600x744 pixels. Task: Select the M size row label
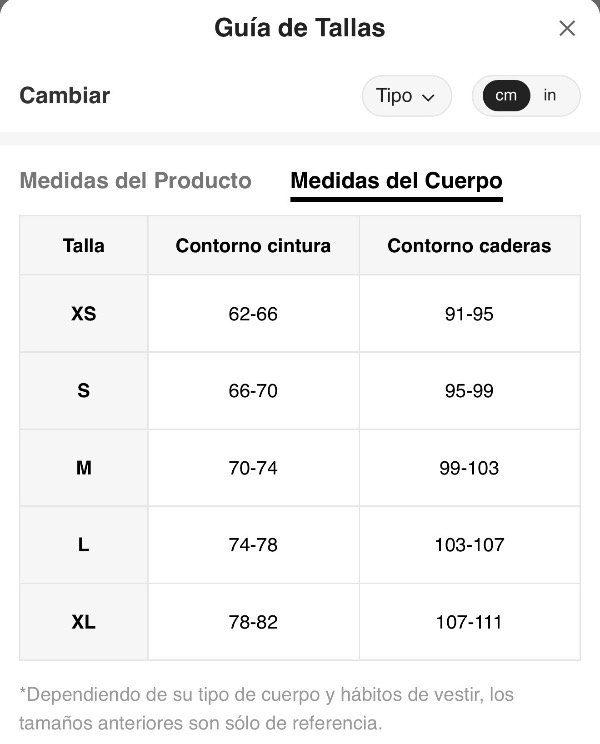(84, 468)
